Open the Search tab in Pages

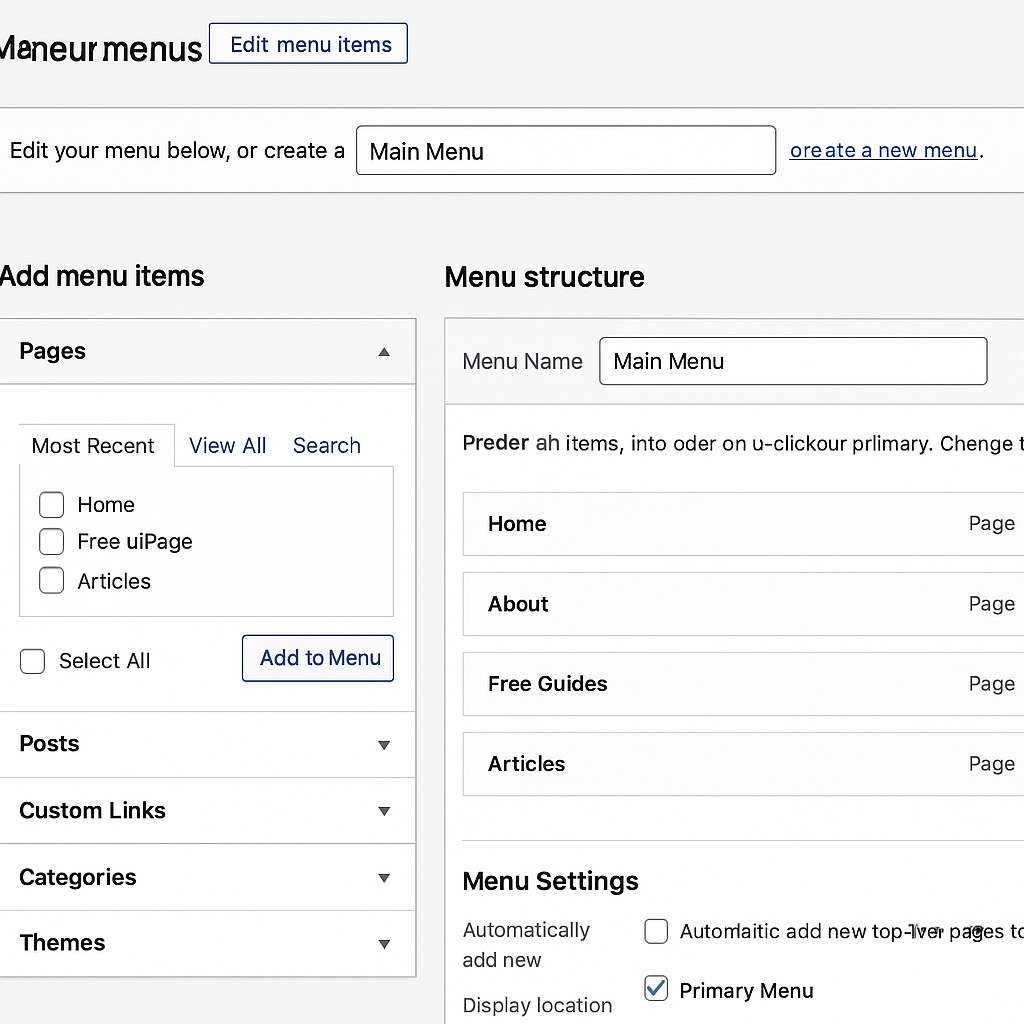click(x=326, y=446)
